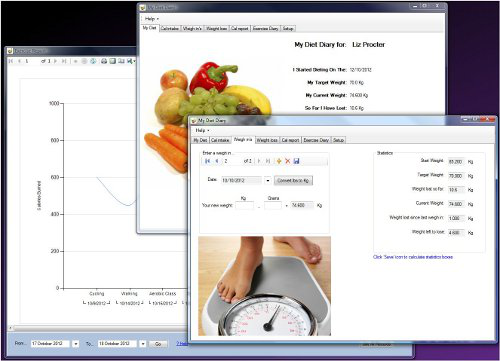The width and height of the screenshot is (500, 361).
Task: Click the 'Cycling' chart axis label
Action: tap(97, 294)
